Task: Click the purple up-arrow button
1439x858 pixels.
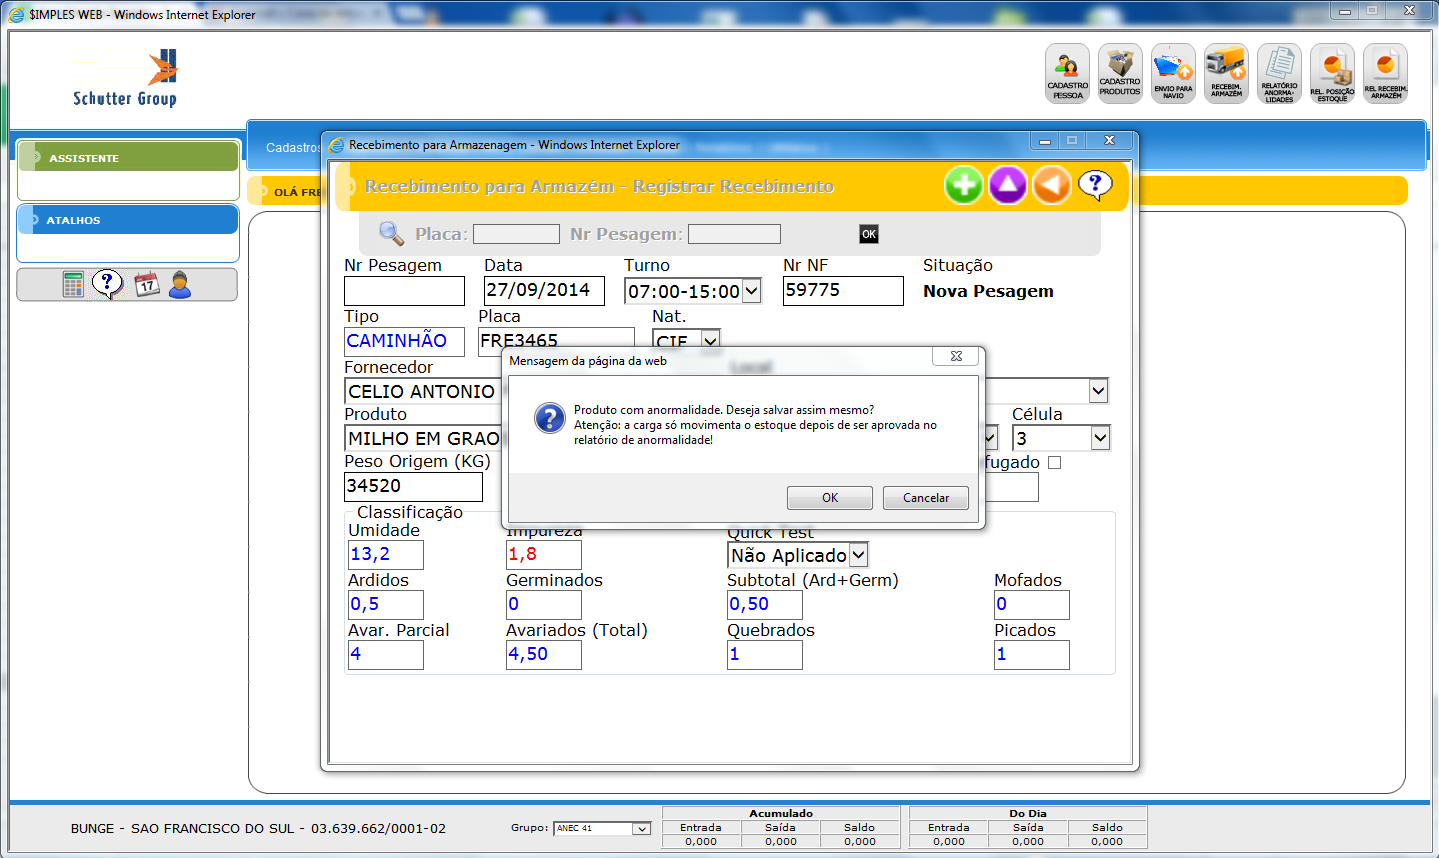Action: 1008,185
